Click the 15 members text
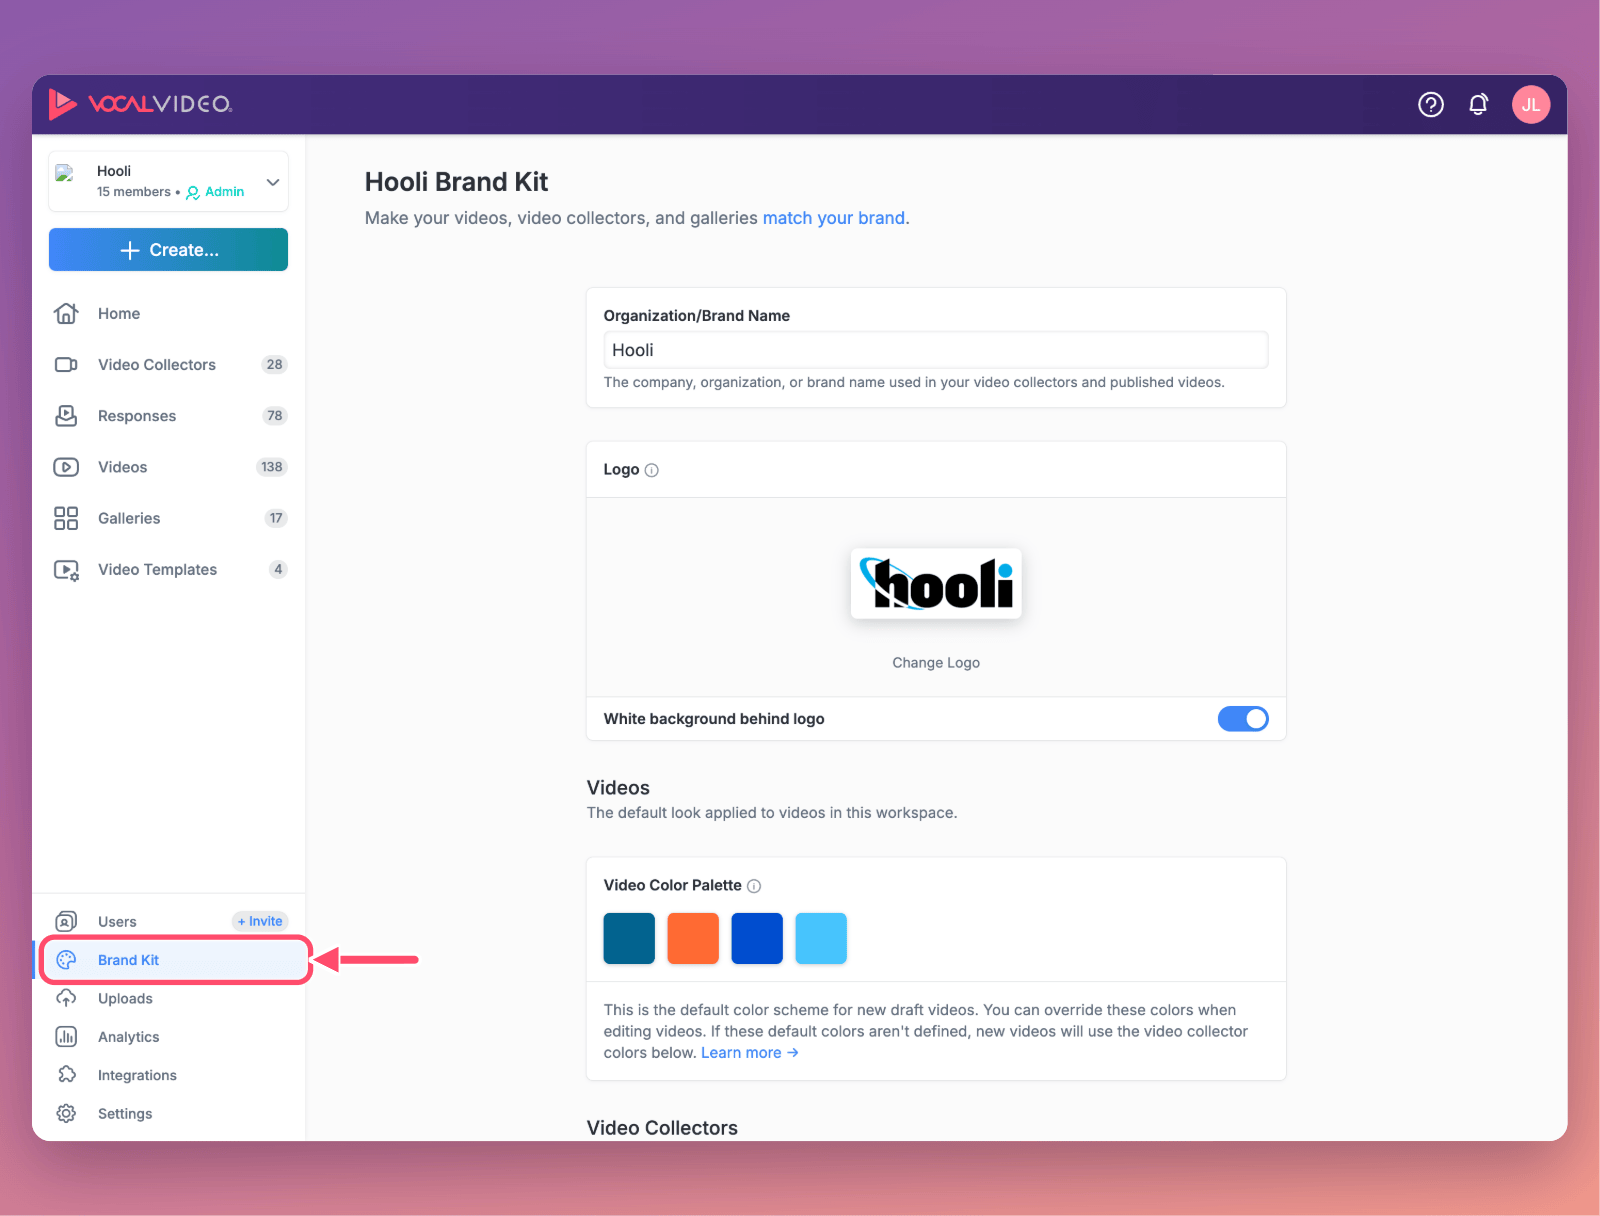This screenshot has height=1216, width=1600. [134, 192]
